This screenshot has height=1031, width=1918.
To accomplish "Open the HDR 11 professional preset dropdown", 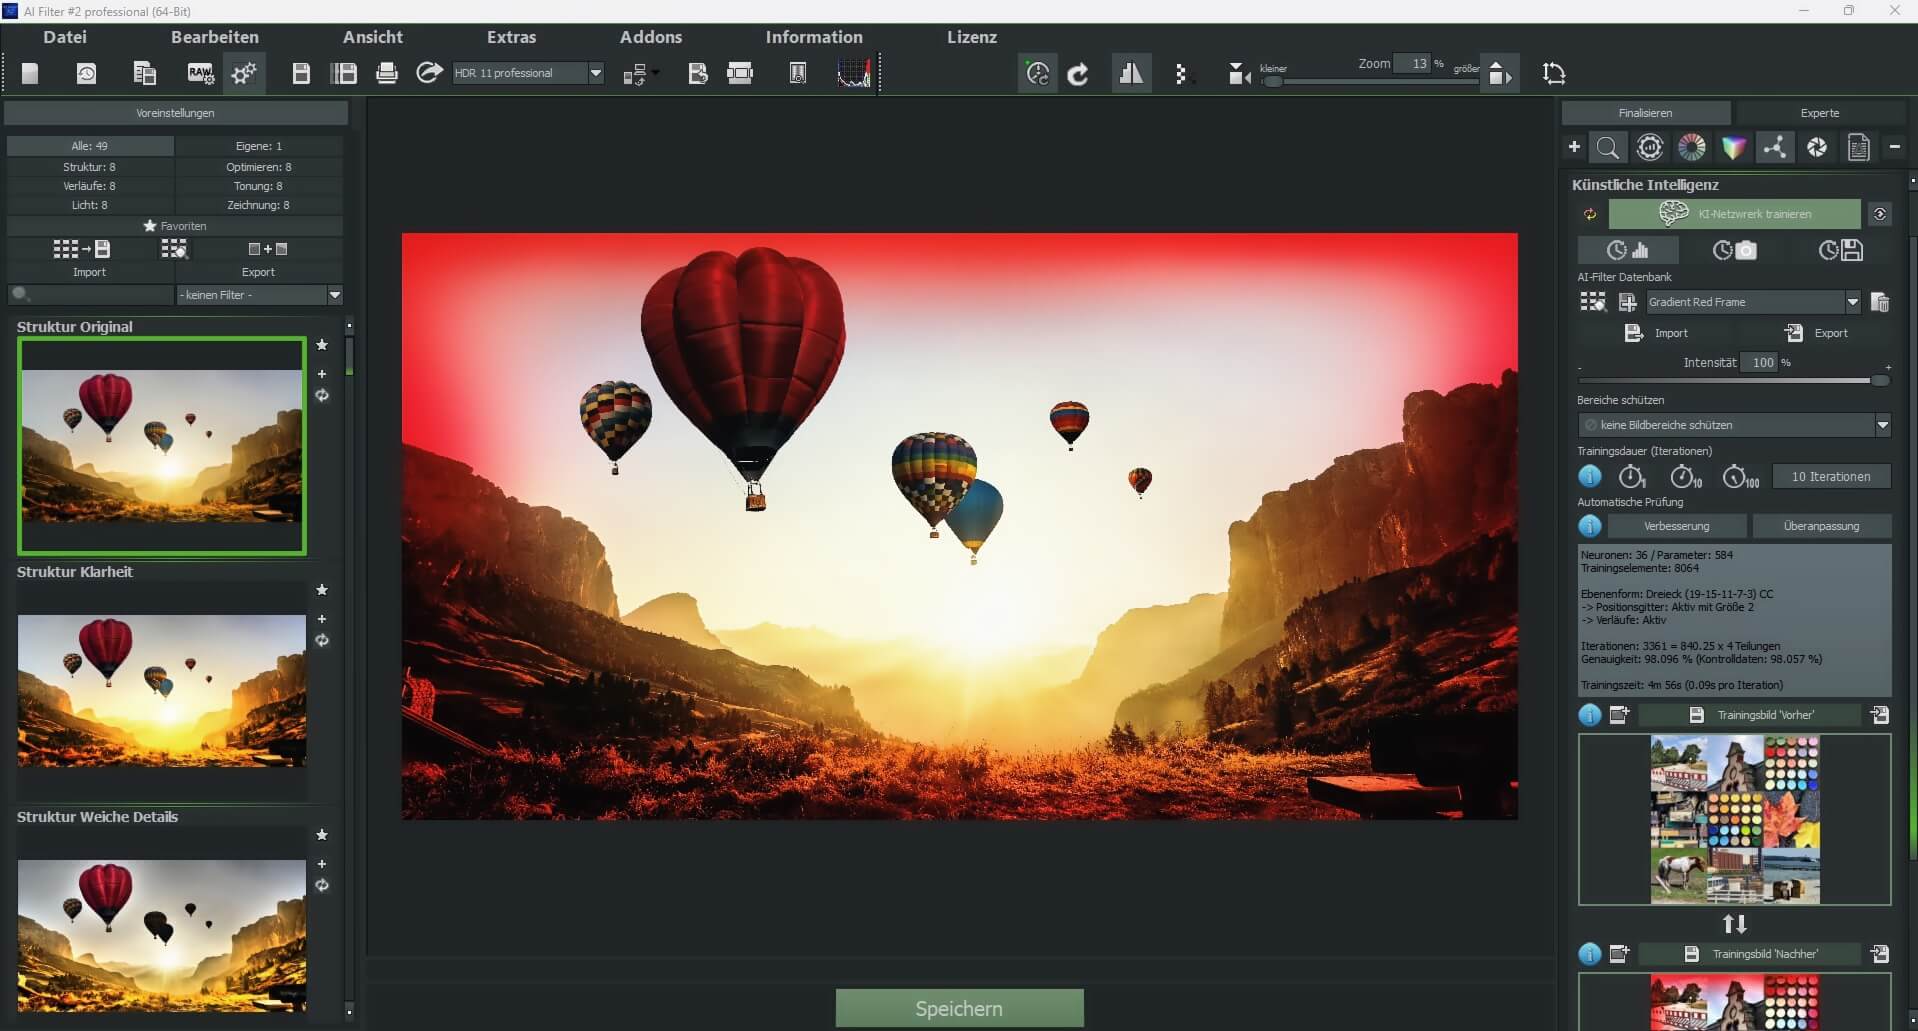I will pyautogui.click(x=596, y=72).
